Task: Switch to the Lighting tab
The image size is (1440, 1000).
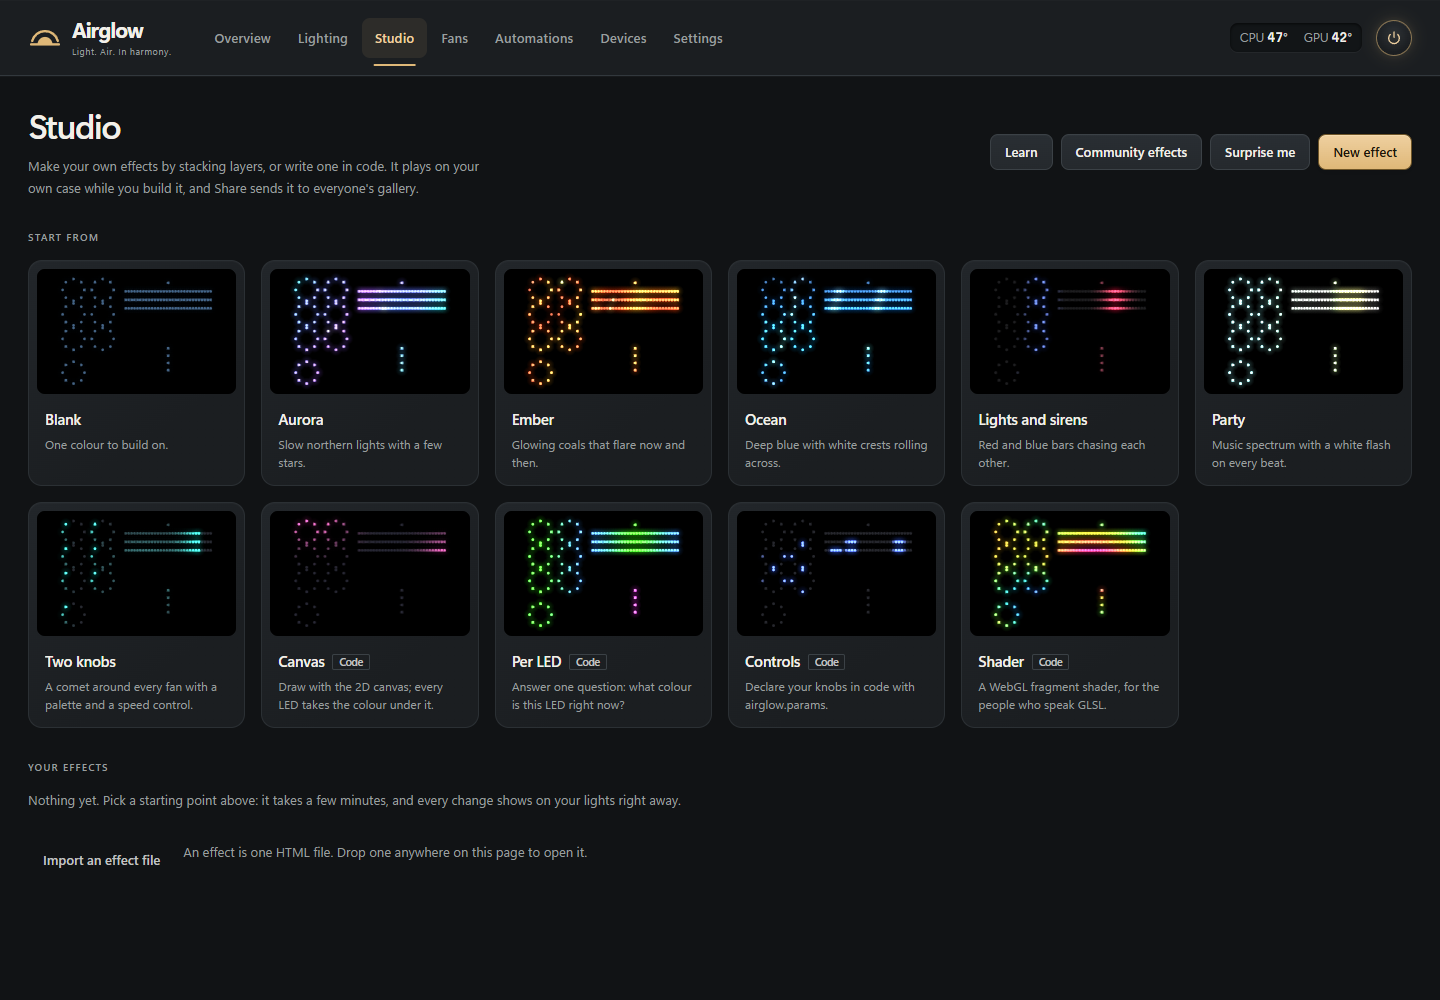Action: 323,38
